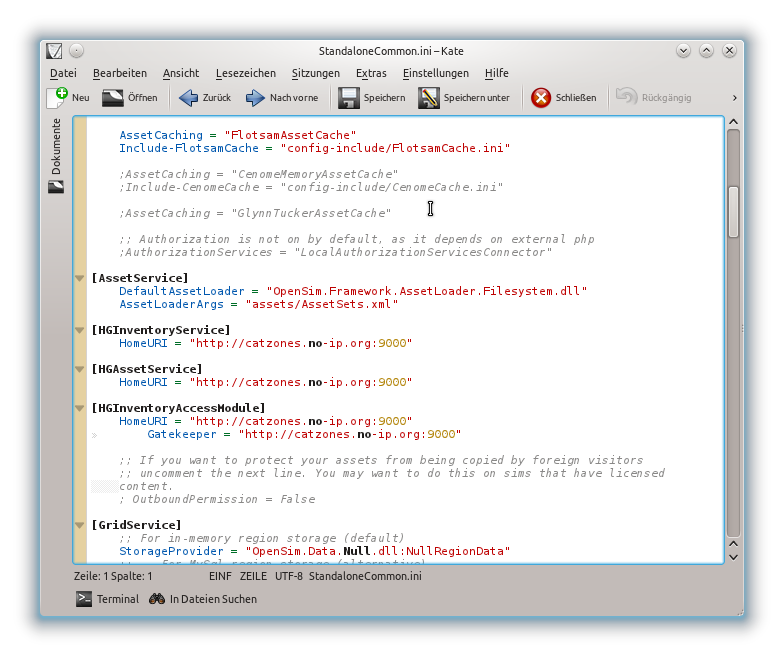
Task: Click the round pin button in the title bar
Action: tap(76, 50)
